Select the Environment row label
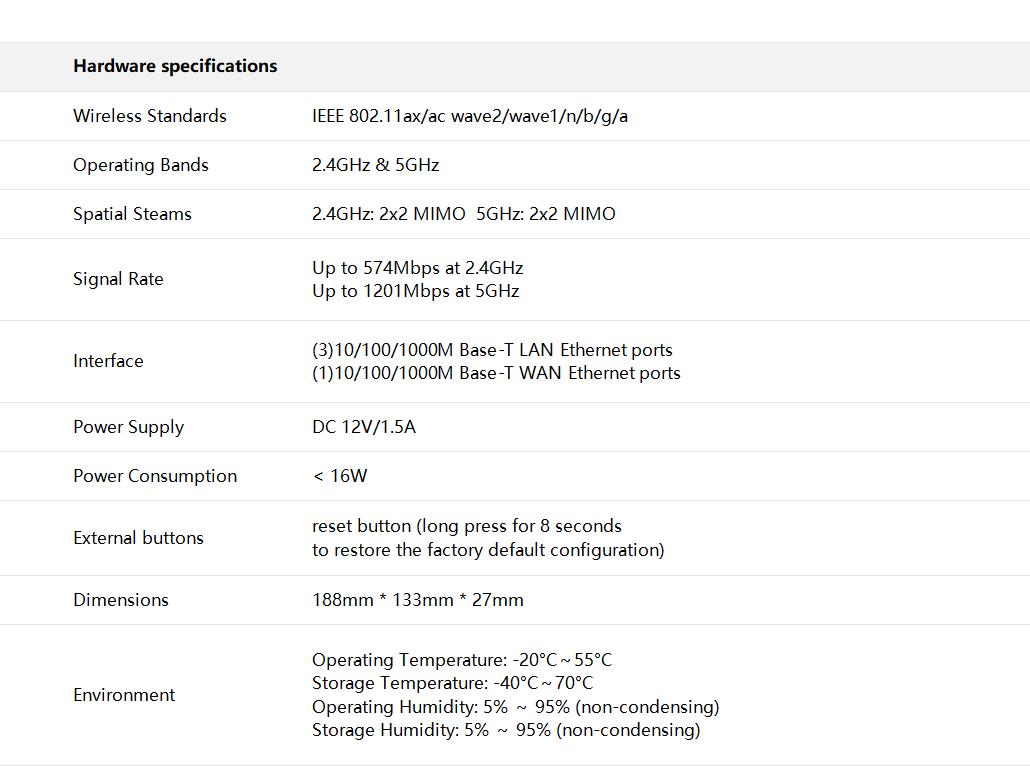The height and width of the screenshot is (766, 1030). click(x=124, y=695)
